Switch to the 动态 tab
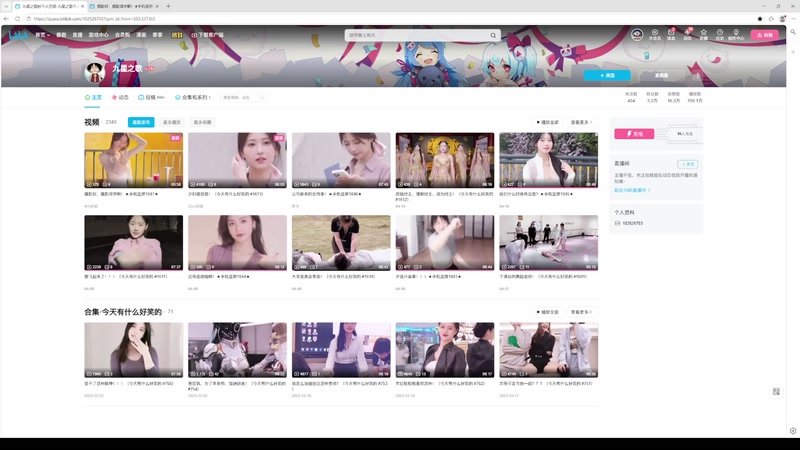 pos(120,97)
